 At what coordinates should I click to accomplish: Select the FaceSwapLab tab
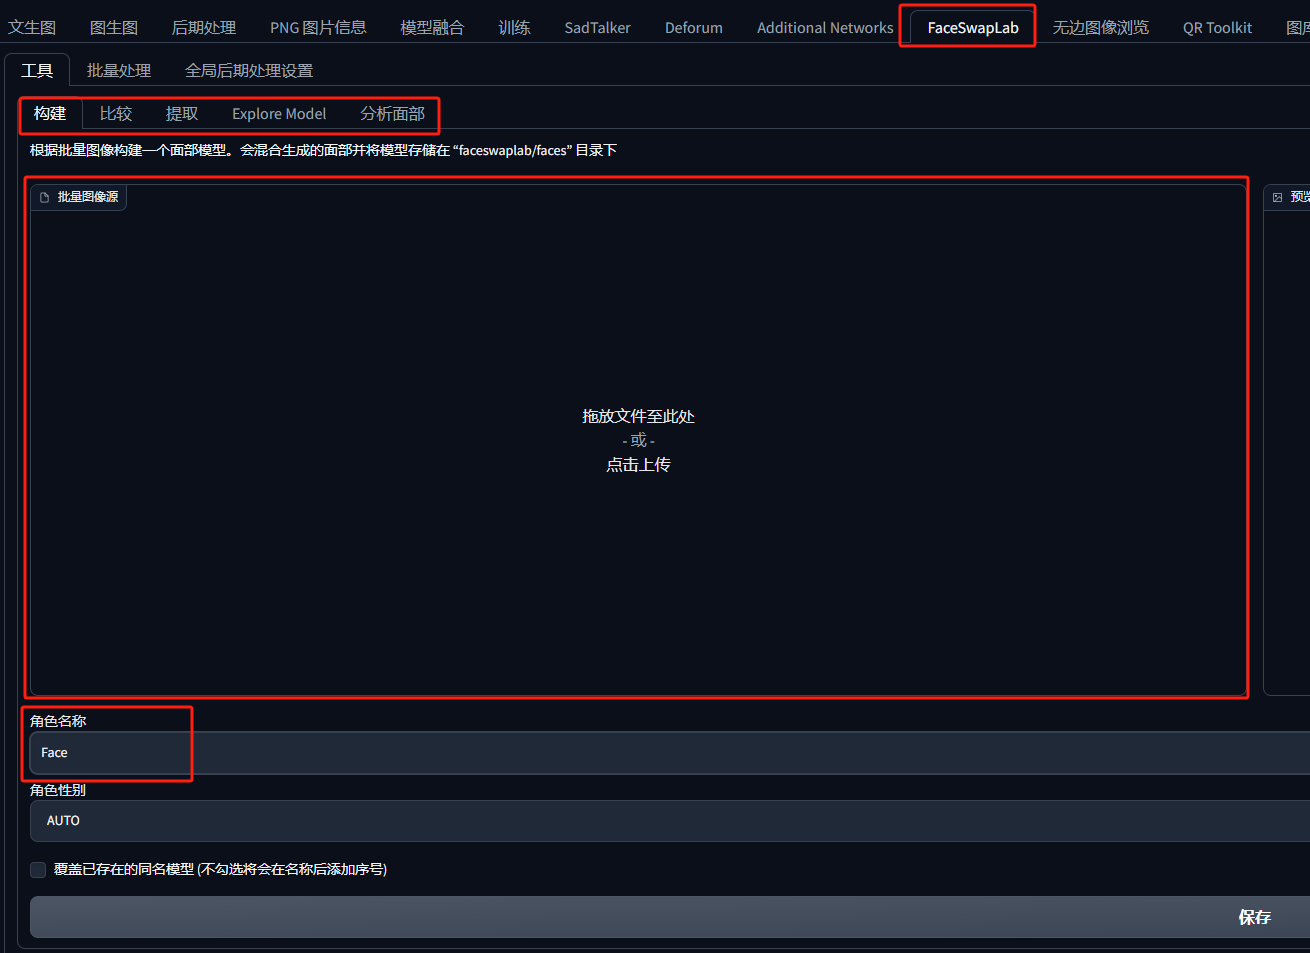[x=973, y=27]
